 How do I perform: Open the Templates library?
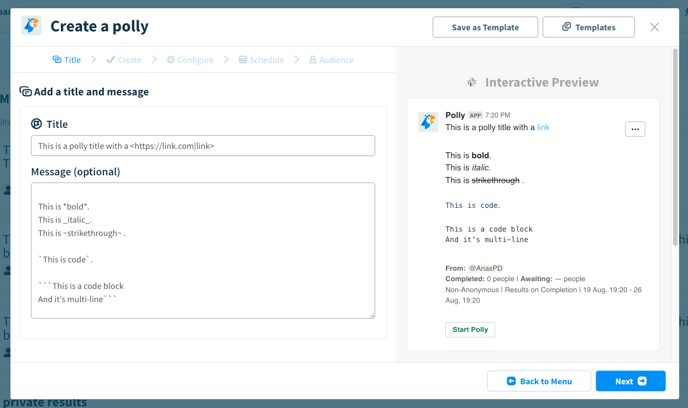coord(588,27)
